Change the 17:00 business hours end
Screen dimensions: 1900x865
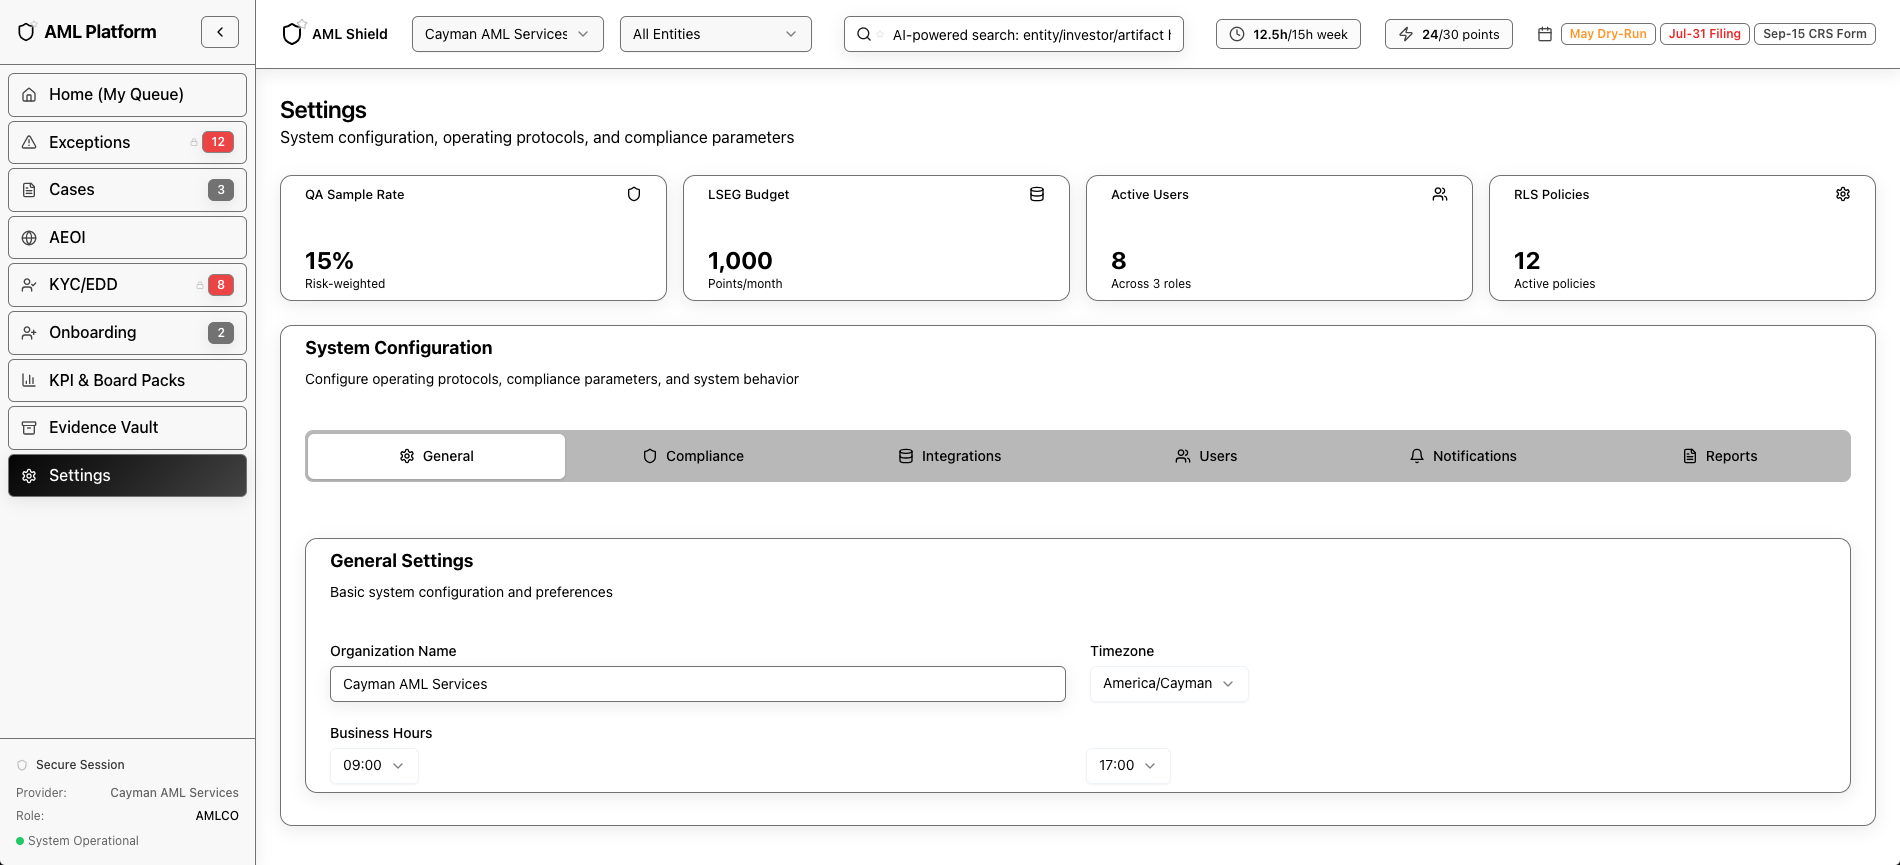click(1127, 766)
